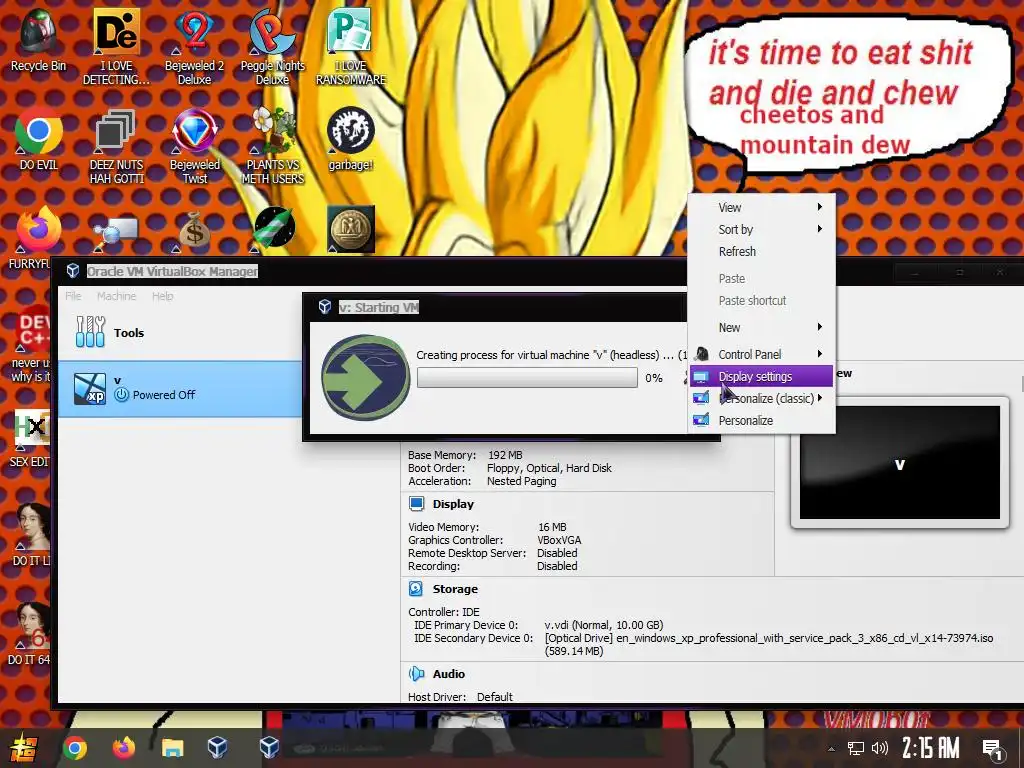Open the green rocket planet desktop icon

[x=274, y=229]
